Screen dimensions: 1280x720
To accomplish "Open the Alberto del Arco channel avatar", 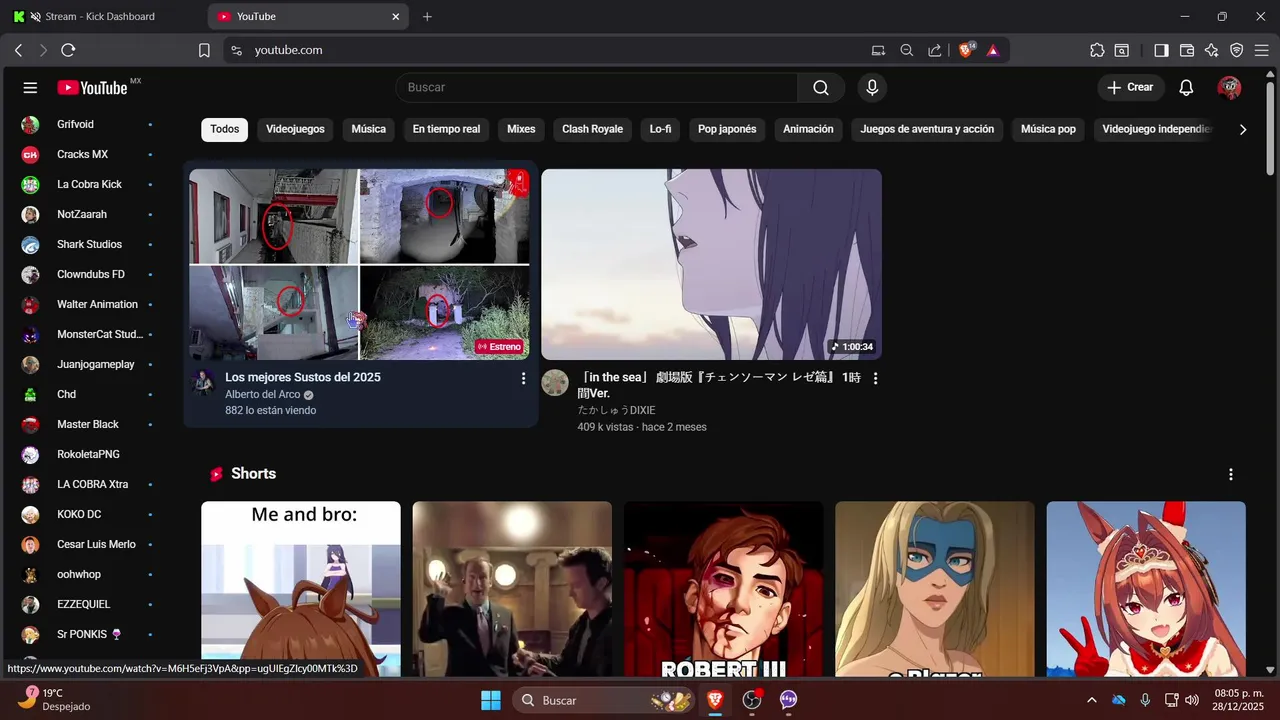I will click(204, 382).
